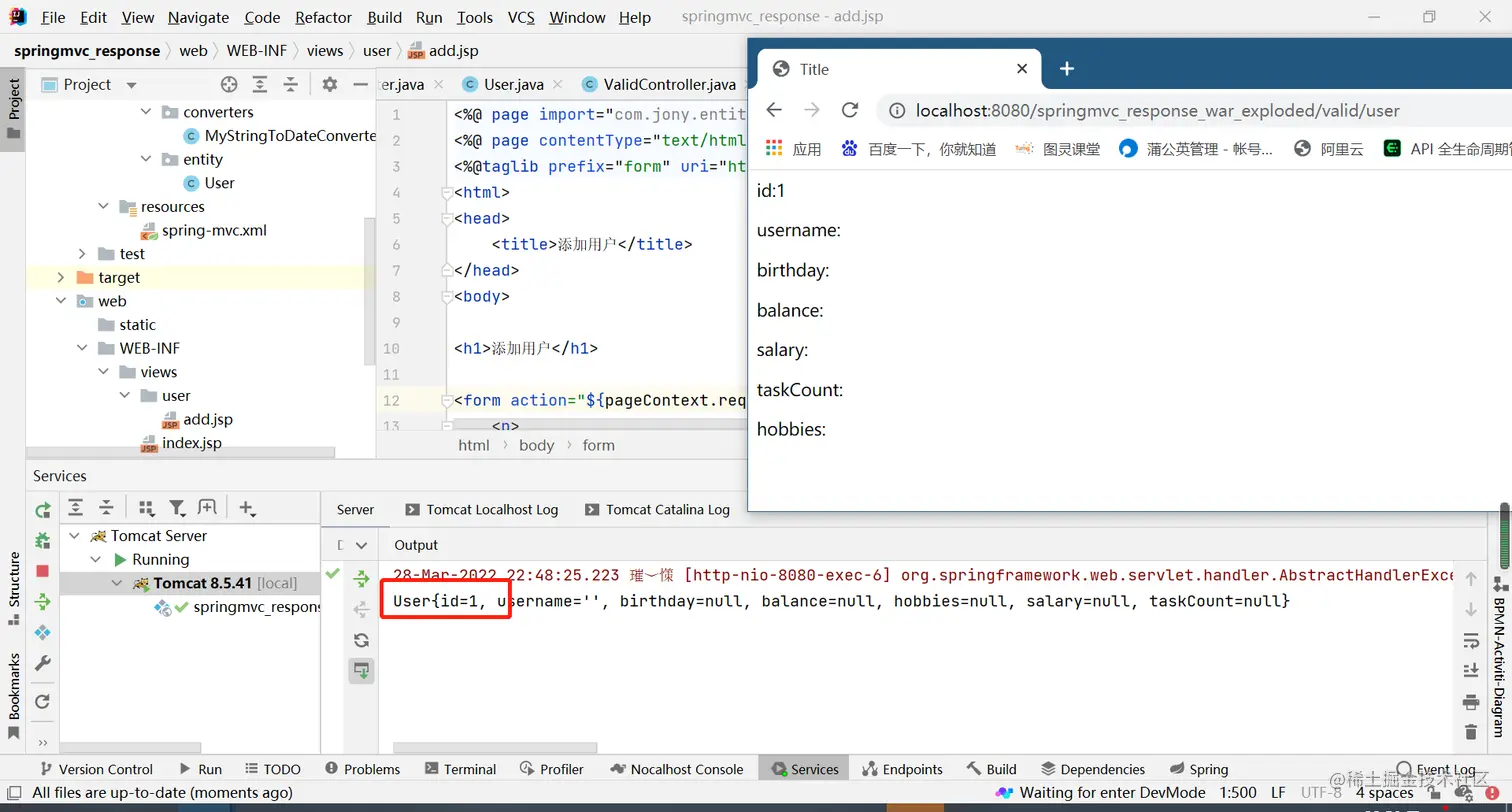The height and width of the screenshot is (812, 1512).
Task: Collapse the Tomcat Server node
Action: pyautogui.click(x=75, y=536)
